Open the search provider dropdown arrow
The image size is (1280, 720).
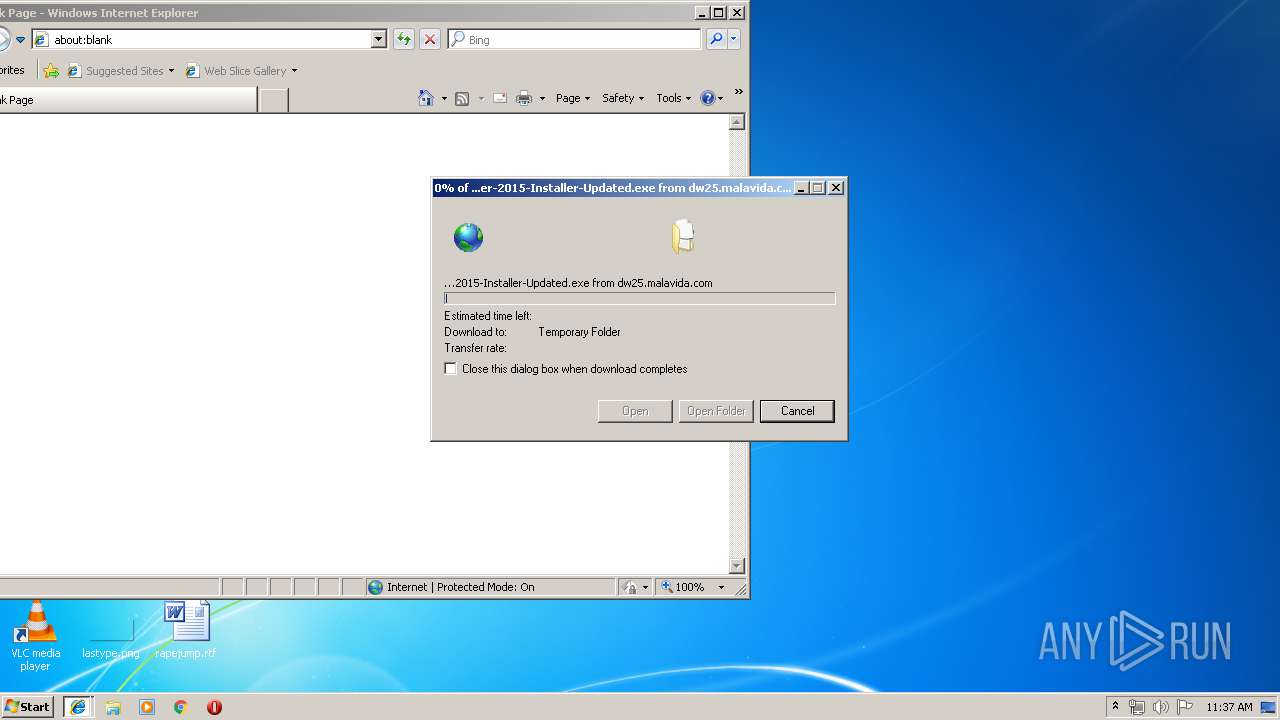tap(734, 39)
